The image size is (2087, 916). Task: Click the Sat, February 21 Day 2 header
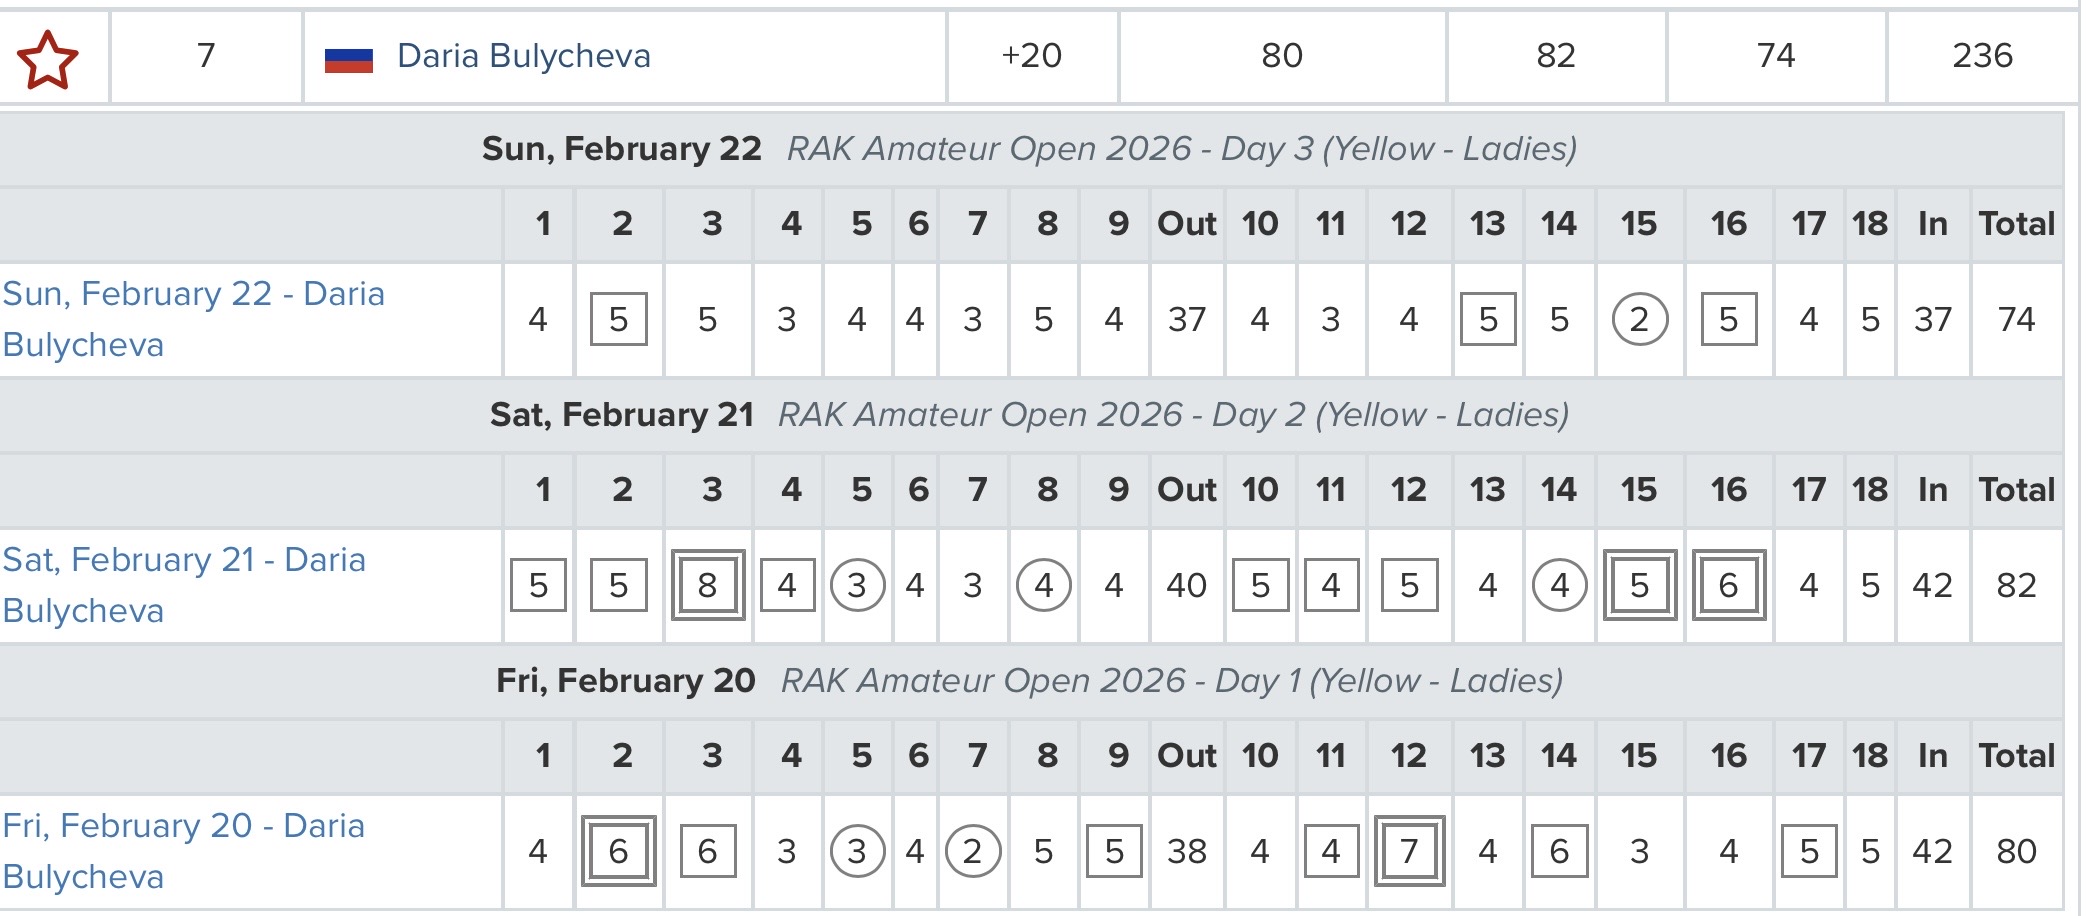pos(1029,415)
